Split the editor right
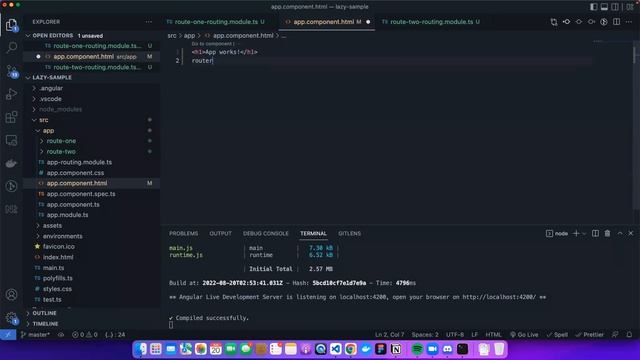 (x=616, y=22)
